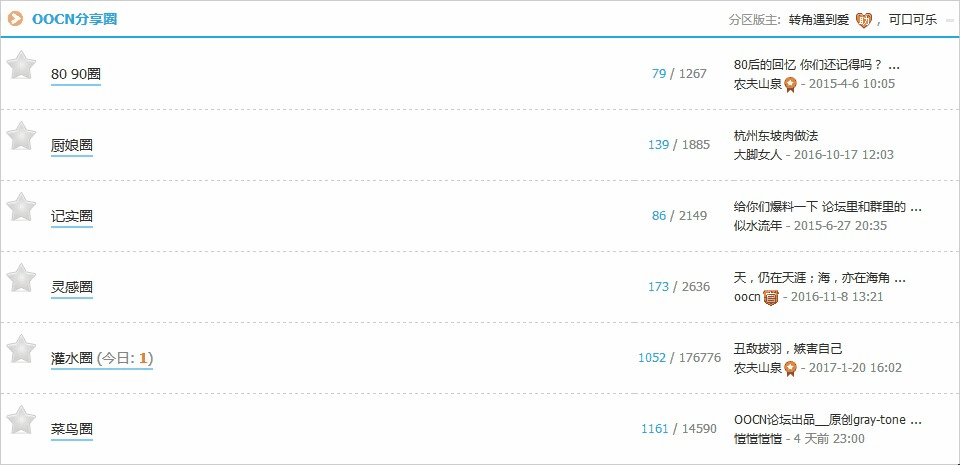The image size is (960, 465).
Task: Open user profile 似水流年
Action: tap(758, 226)
